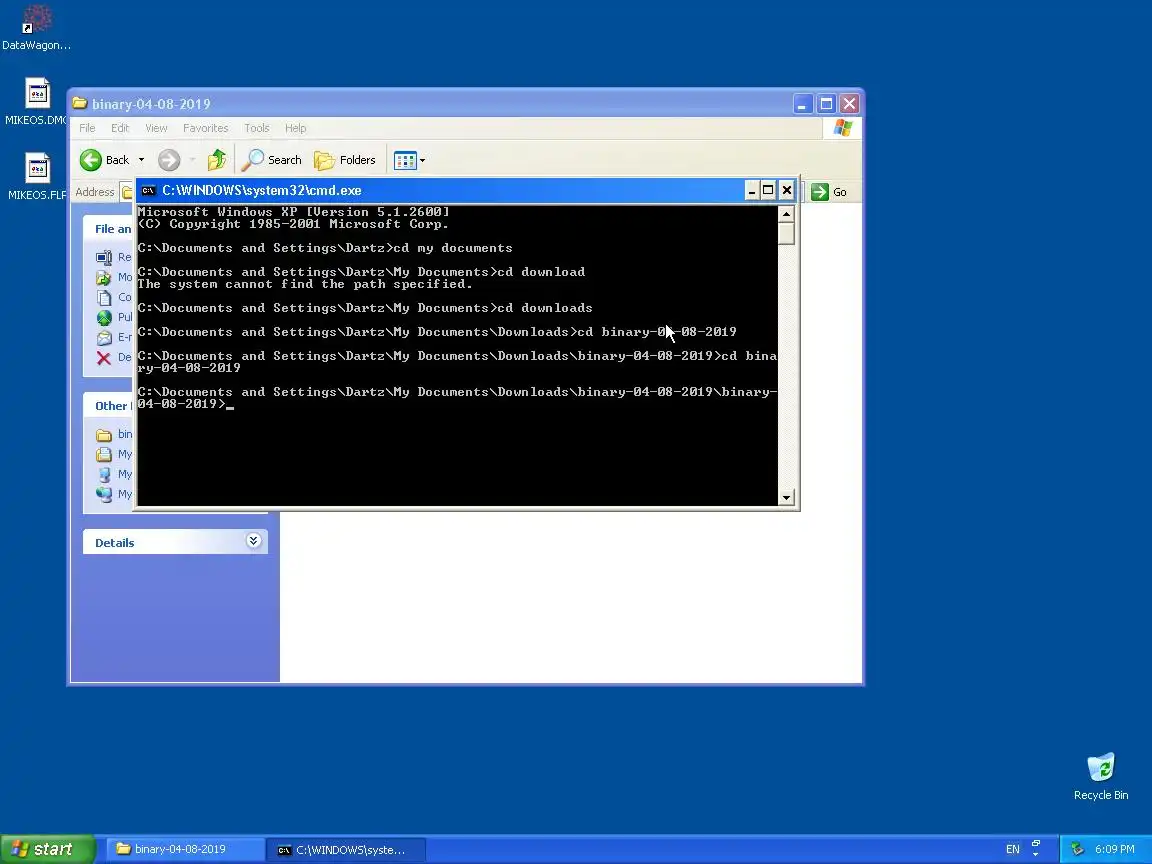Screen dimensions: 1152x864
Task: Click the Go button next to address bar
Action: 829,192
